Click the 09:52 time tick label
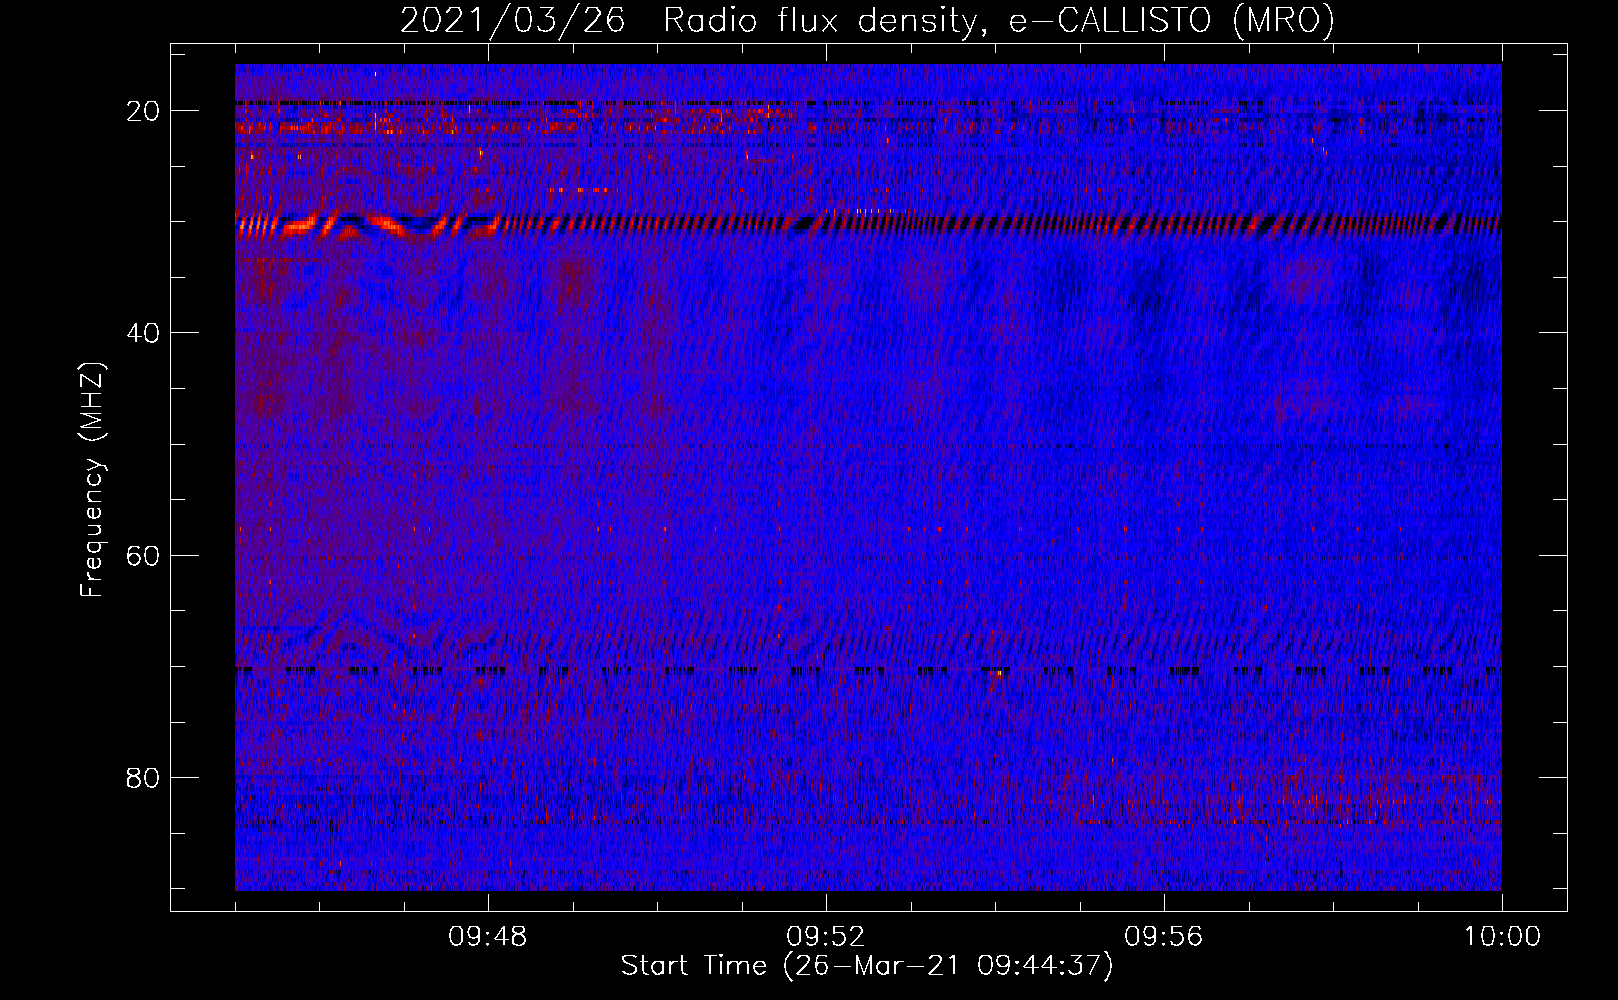The width and height of the screenshot is (1618, 1000). tap(826, 937)
